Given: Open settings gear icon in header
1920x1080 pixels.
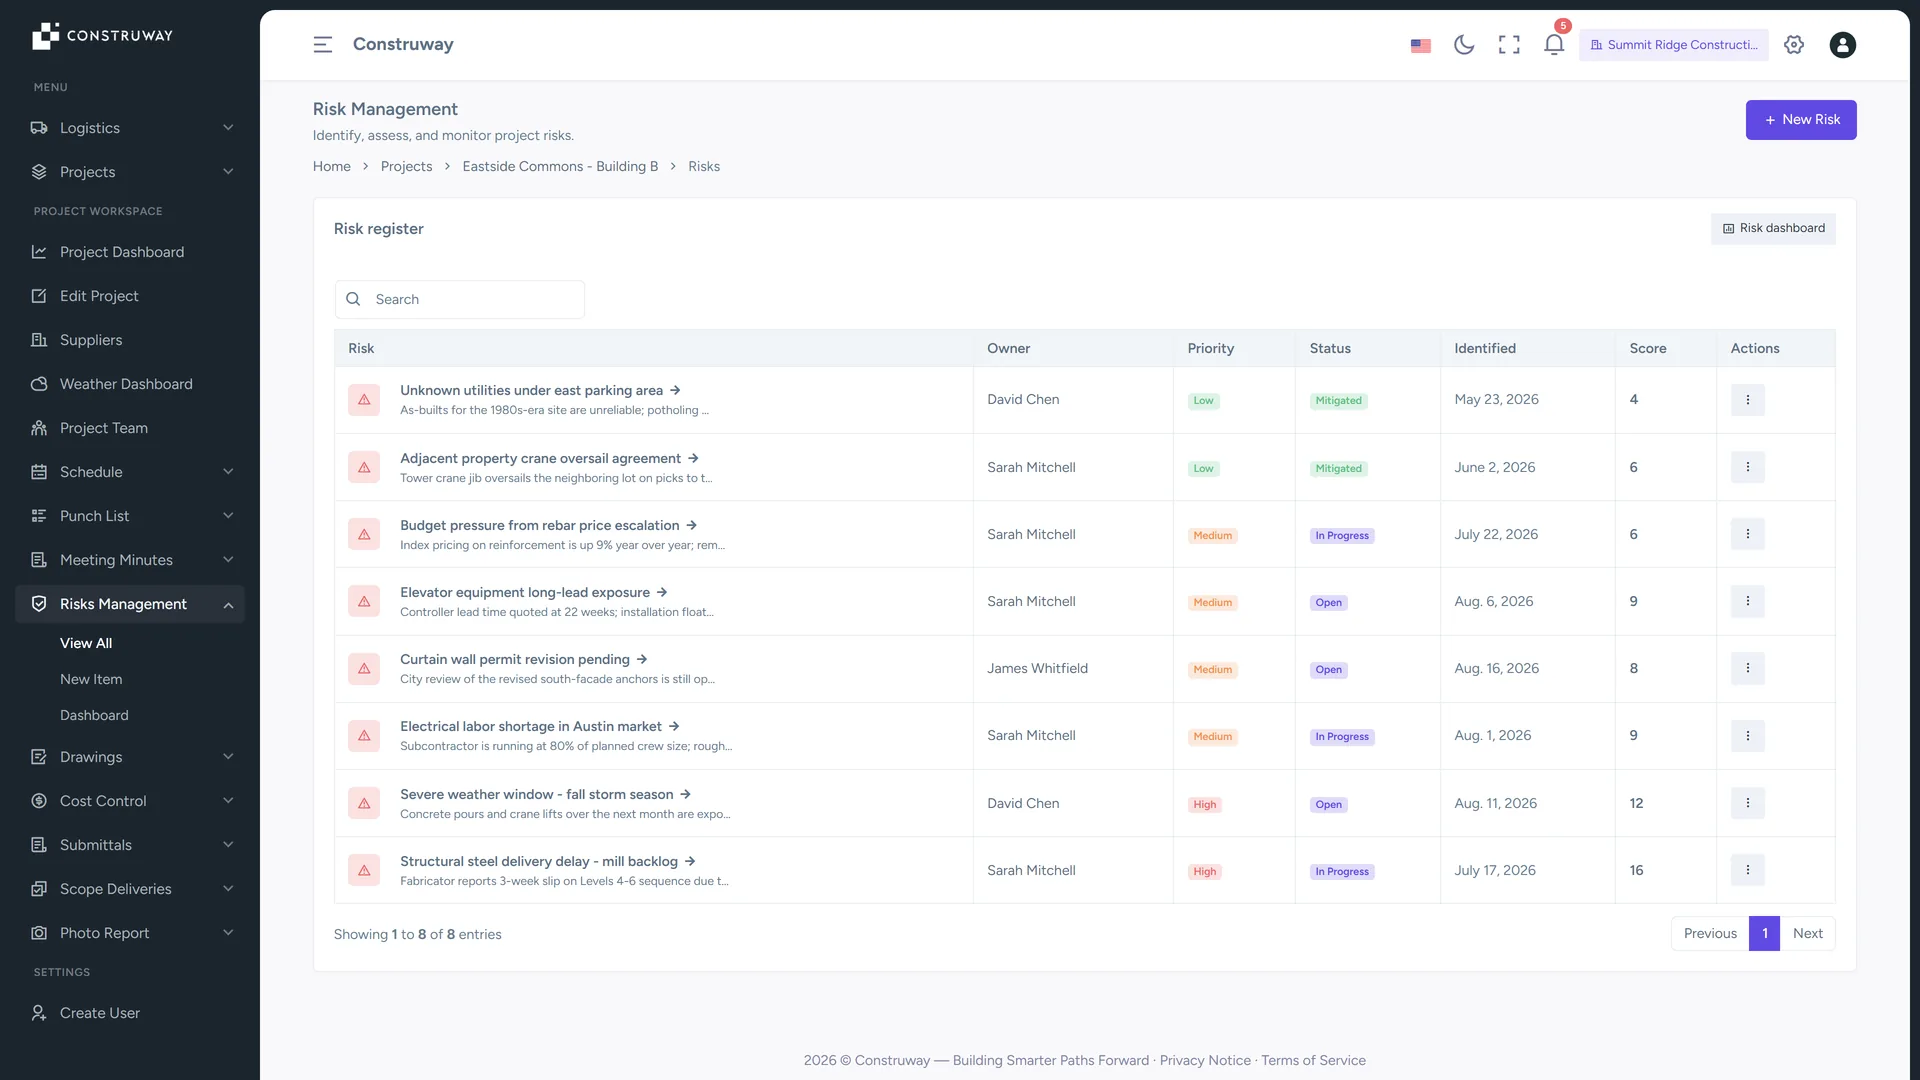Looking at the screenshot, I should tap(1794, 45).
